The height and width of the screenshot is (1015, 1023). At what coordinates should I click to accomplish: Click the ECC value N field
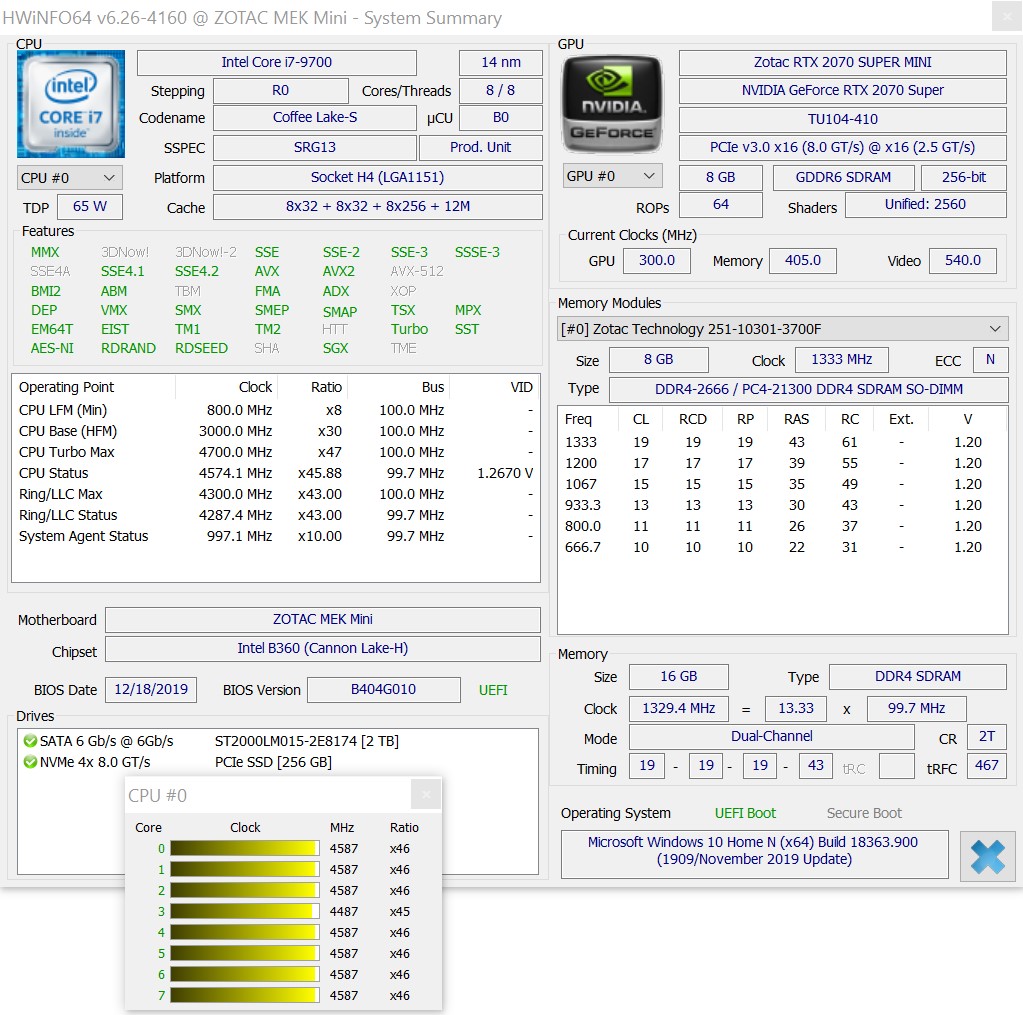(990, 359)
